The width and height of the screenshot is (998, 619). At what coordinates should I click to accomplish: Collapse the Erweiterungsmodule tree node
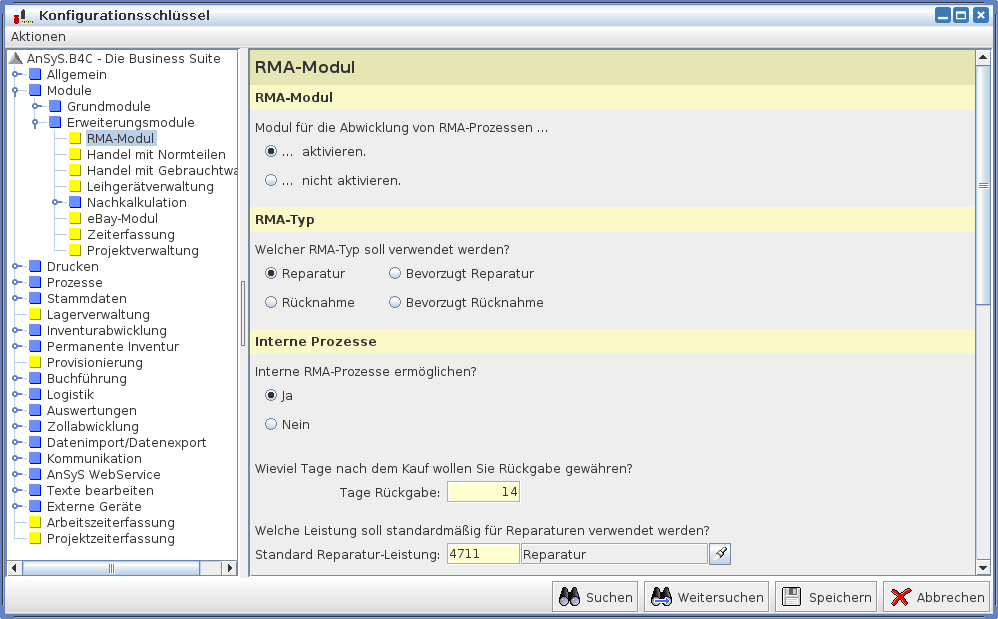point(36,123)
